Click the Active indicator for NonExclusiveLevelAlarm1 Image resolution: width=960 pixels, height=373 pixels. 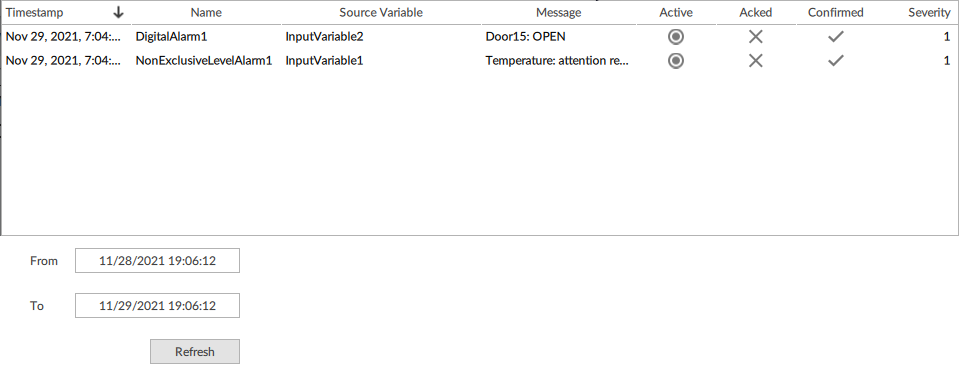pos(676,61)
